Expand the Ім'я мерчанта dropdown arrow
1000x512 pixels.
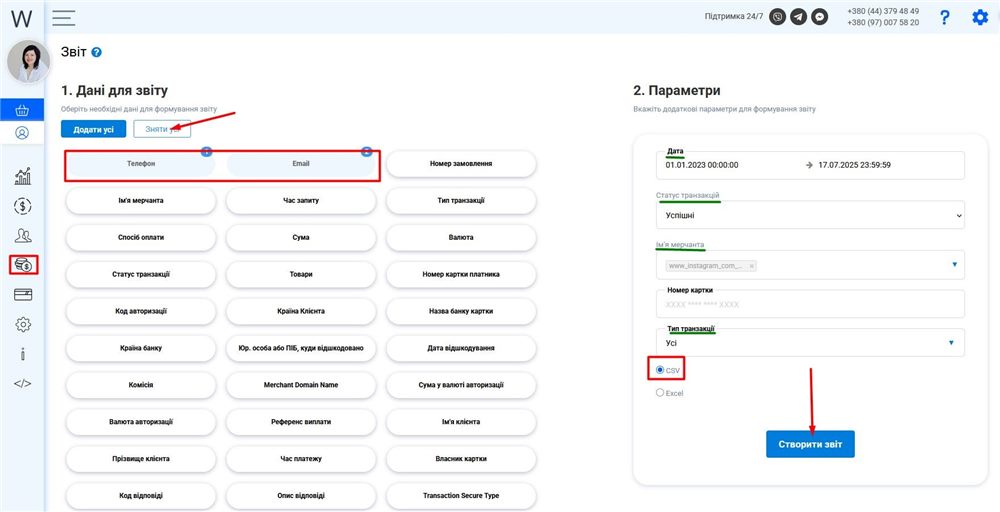(955, 264)
